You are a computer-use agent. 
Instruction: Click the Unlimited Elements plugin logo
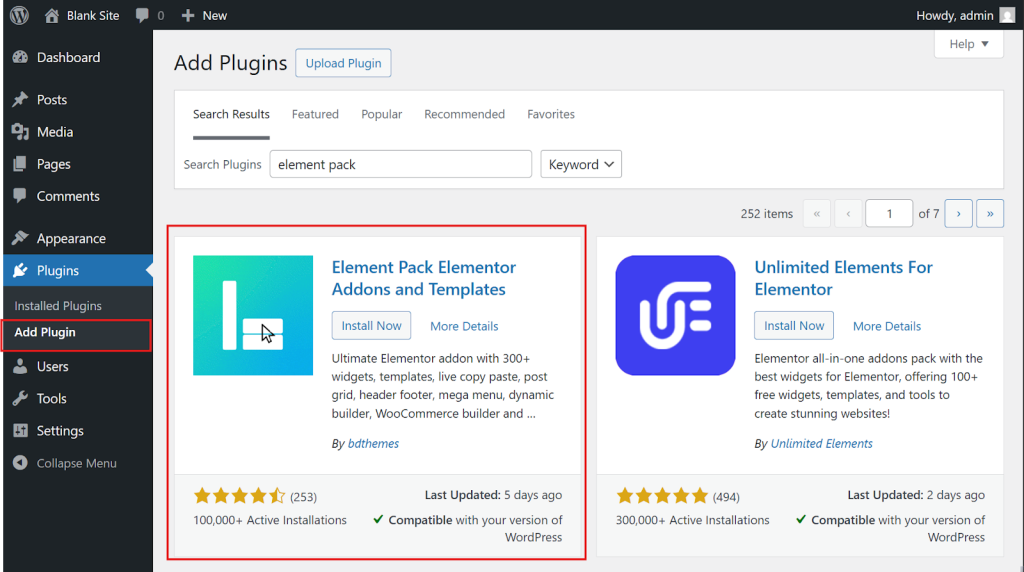click(x=675, y=315)
